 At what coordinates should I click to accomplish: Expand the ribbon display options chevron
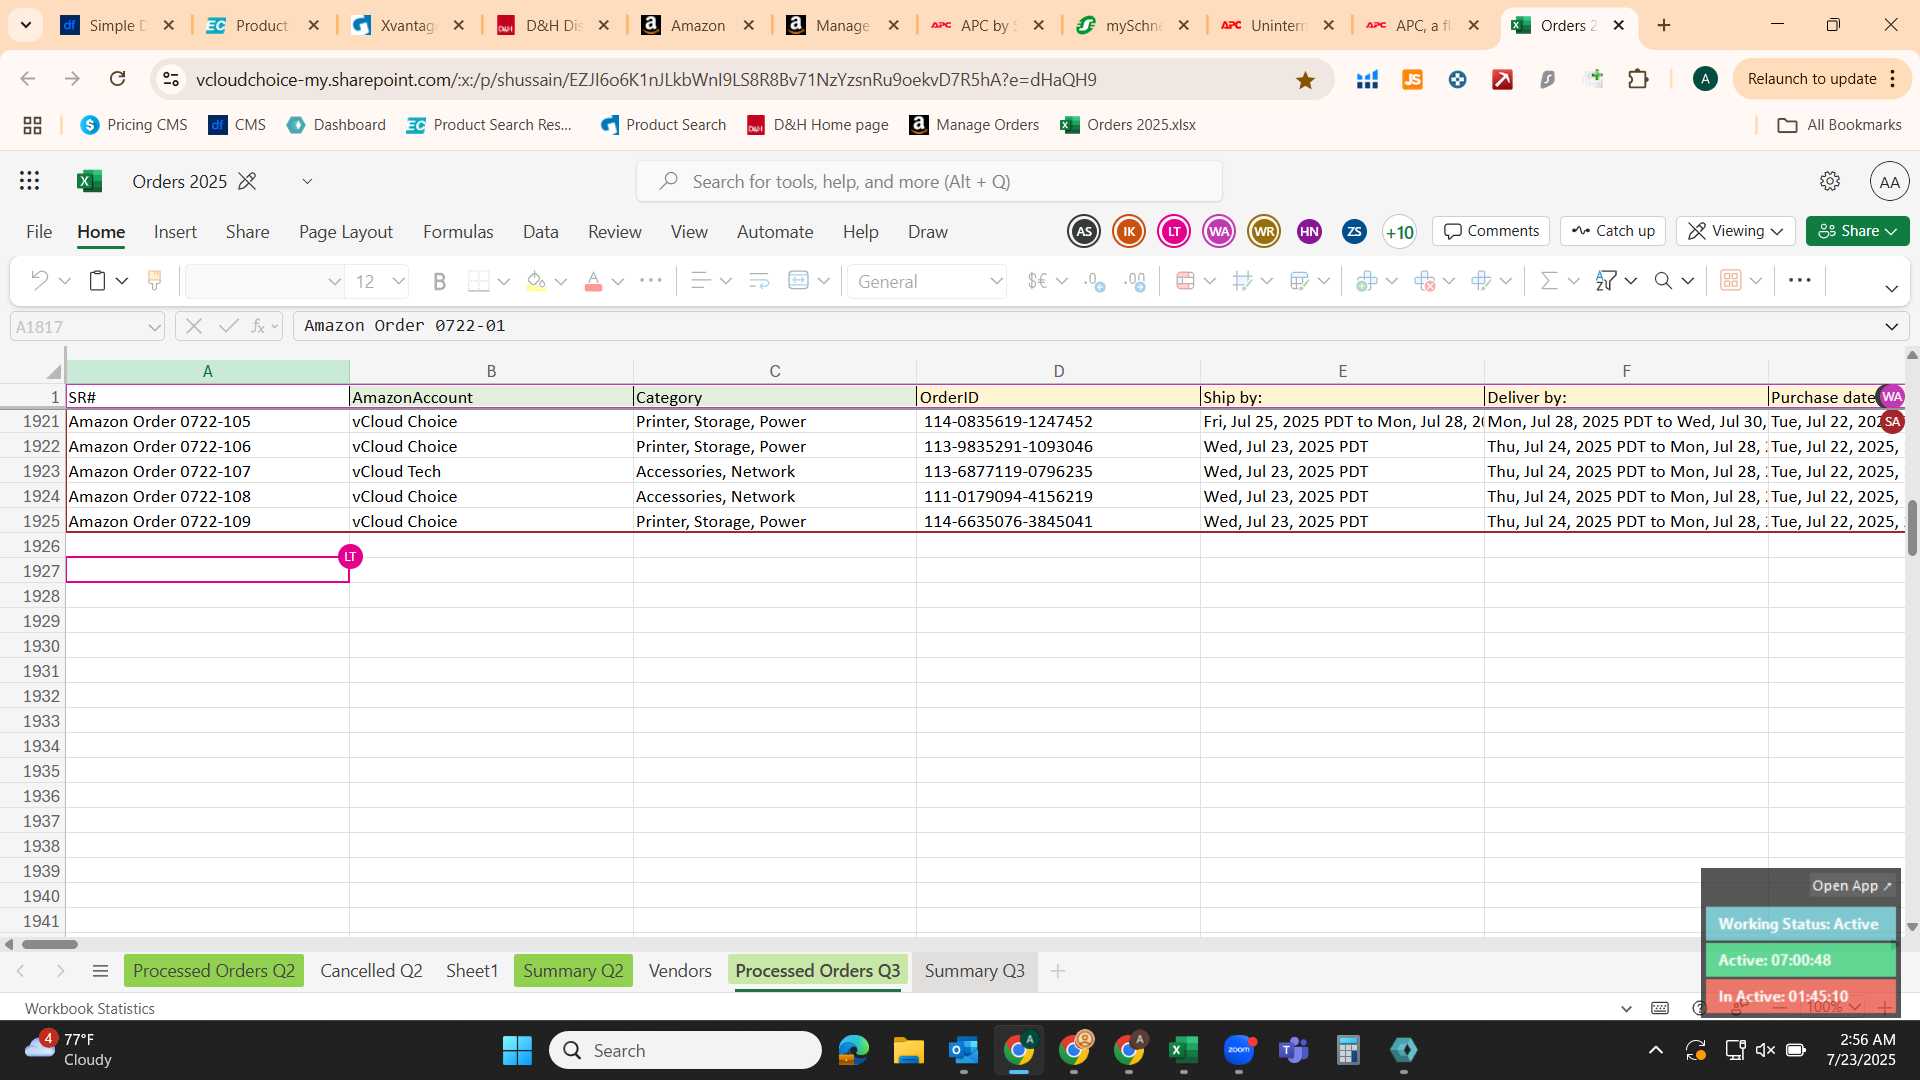(x=1891, y=289)
